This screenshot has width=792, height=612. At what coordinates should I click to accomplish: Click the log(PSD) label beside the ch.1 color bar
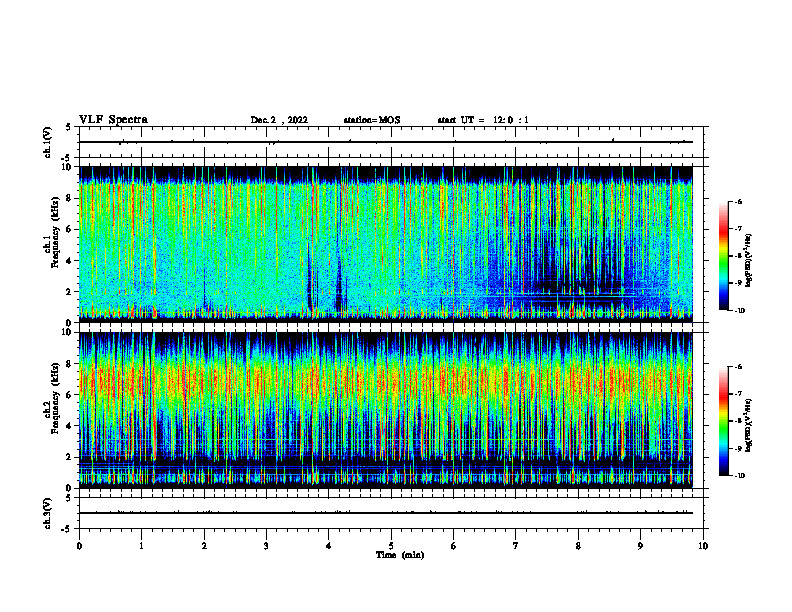[x=749, y=261]
